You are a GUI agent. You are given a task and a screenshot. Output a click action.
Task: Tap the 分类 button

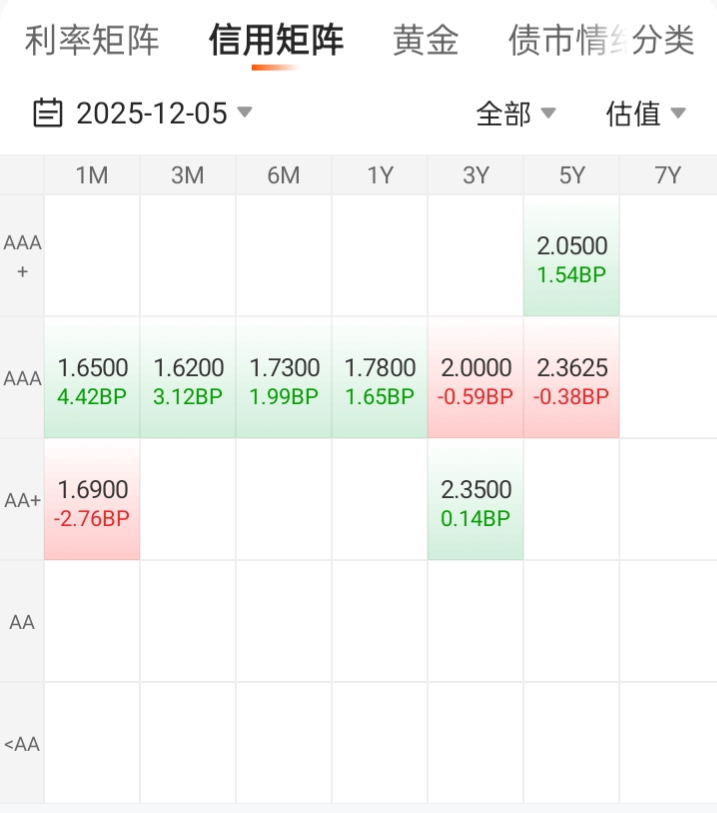pos(665,41)
